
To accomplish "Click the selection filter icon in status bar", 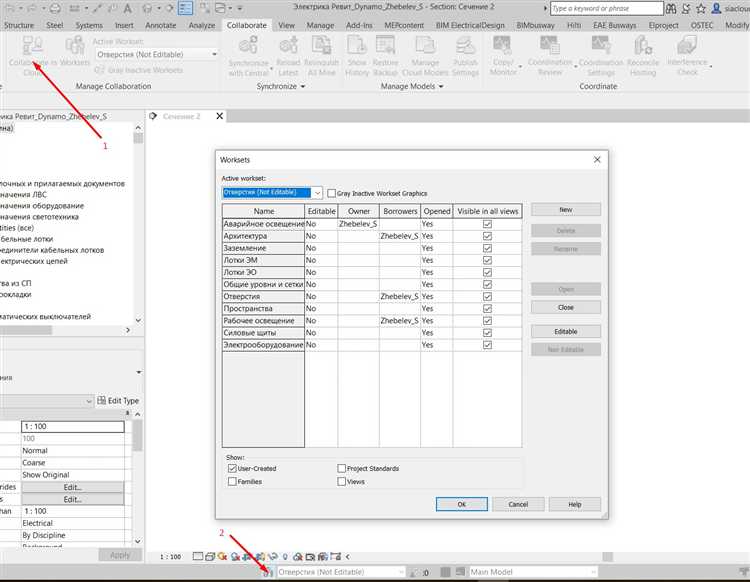I will click(x=744, y=572).
